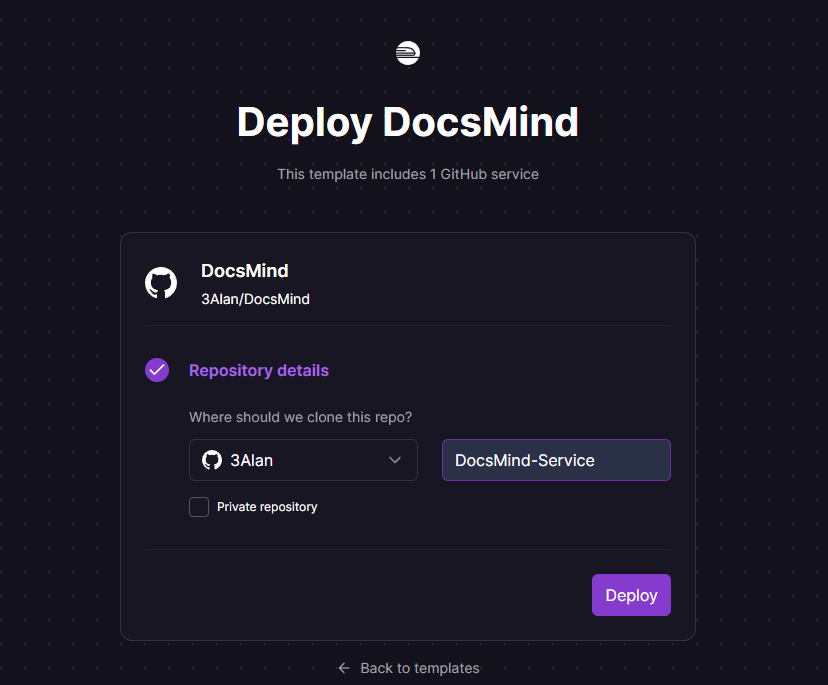Open the 3Alan account dropdown

click(303, 460)
